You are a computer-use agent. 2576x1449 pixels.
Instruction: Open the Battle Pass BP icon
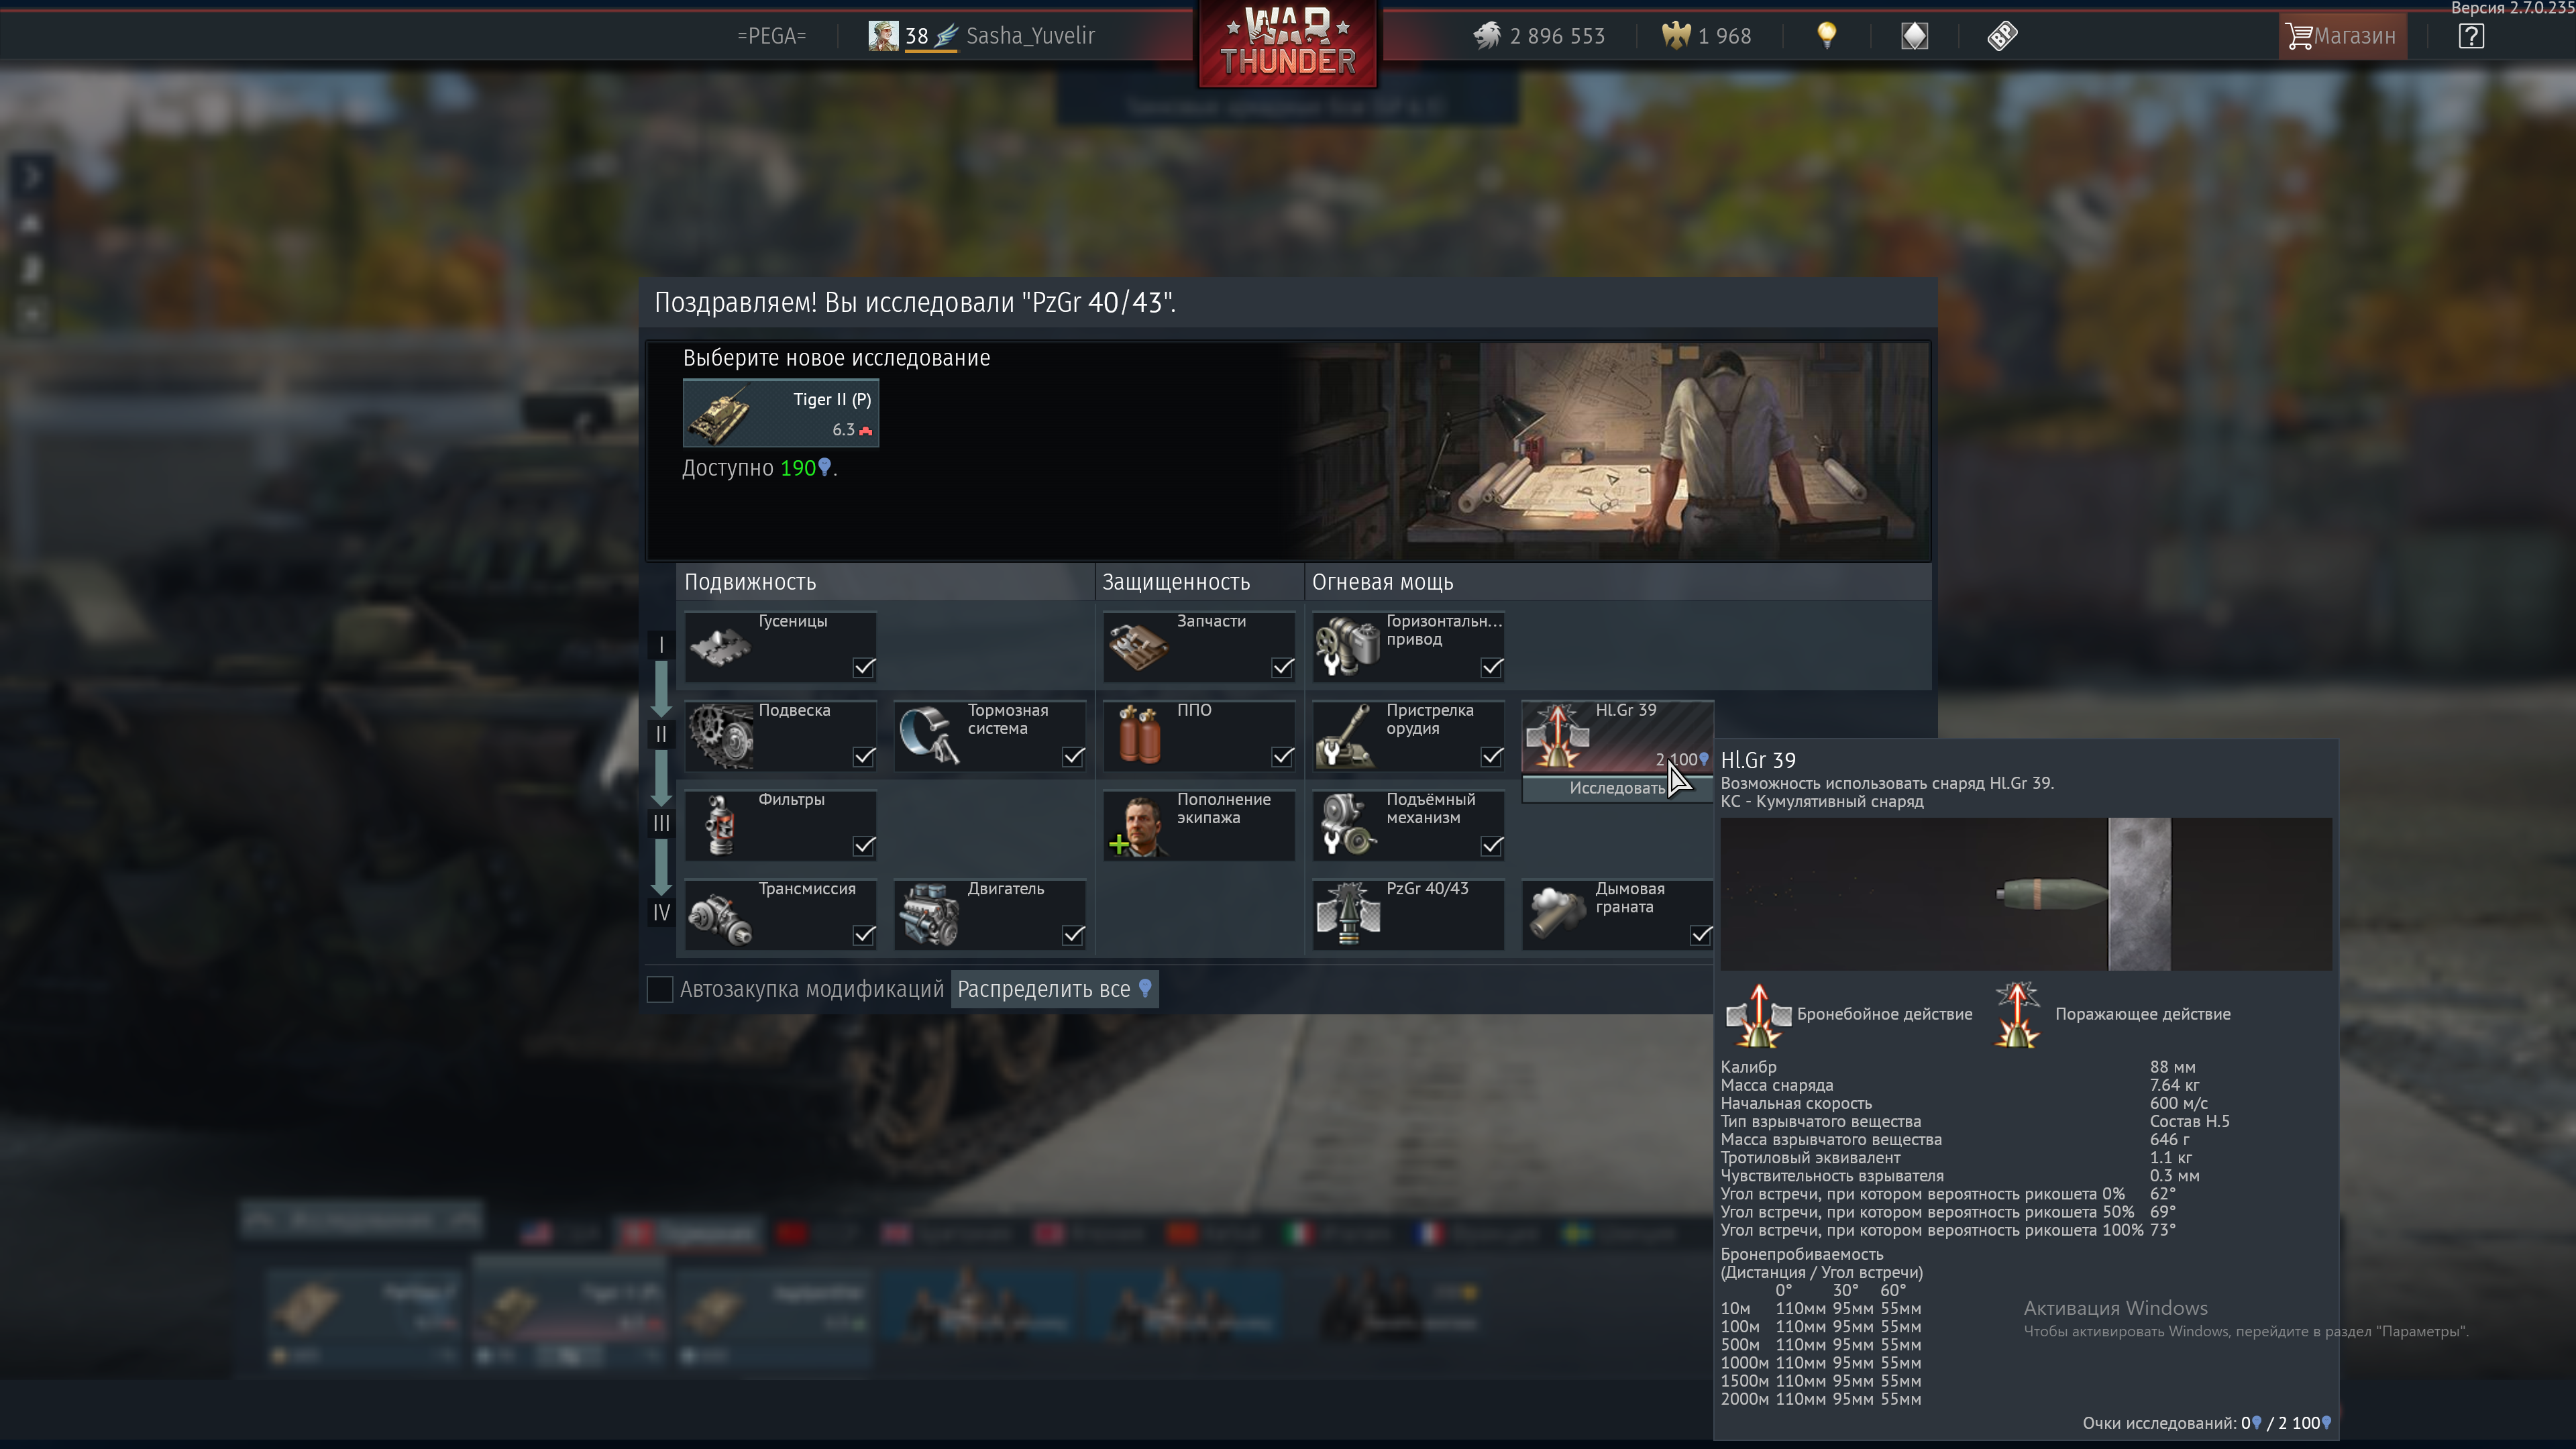pos(2002,36)
